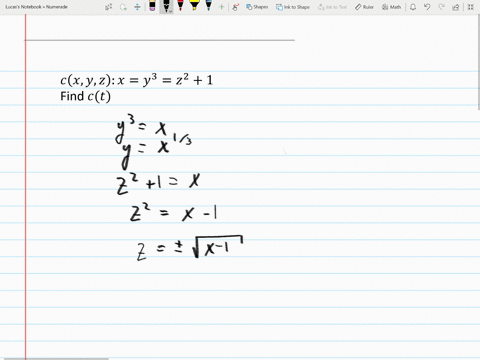Open the black pen options arrow
Screen dimensions: 480x360
170,12
